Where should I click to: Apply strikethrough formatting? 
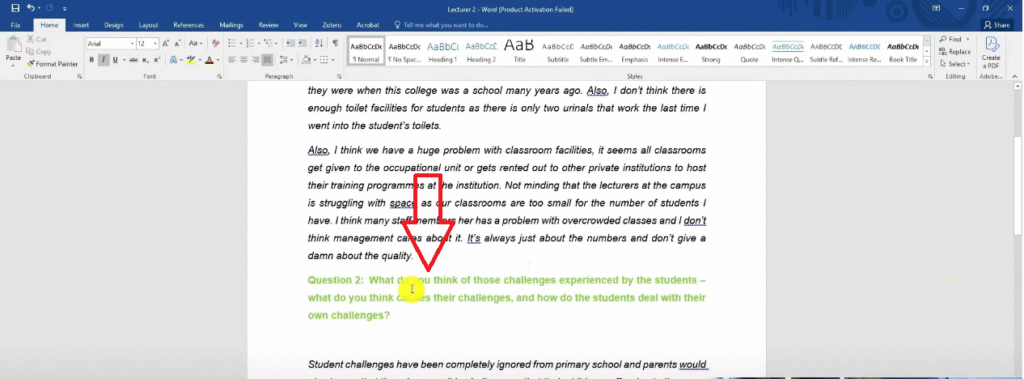click(x=133, y=60)
